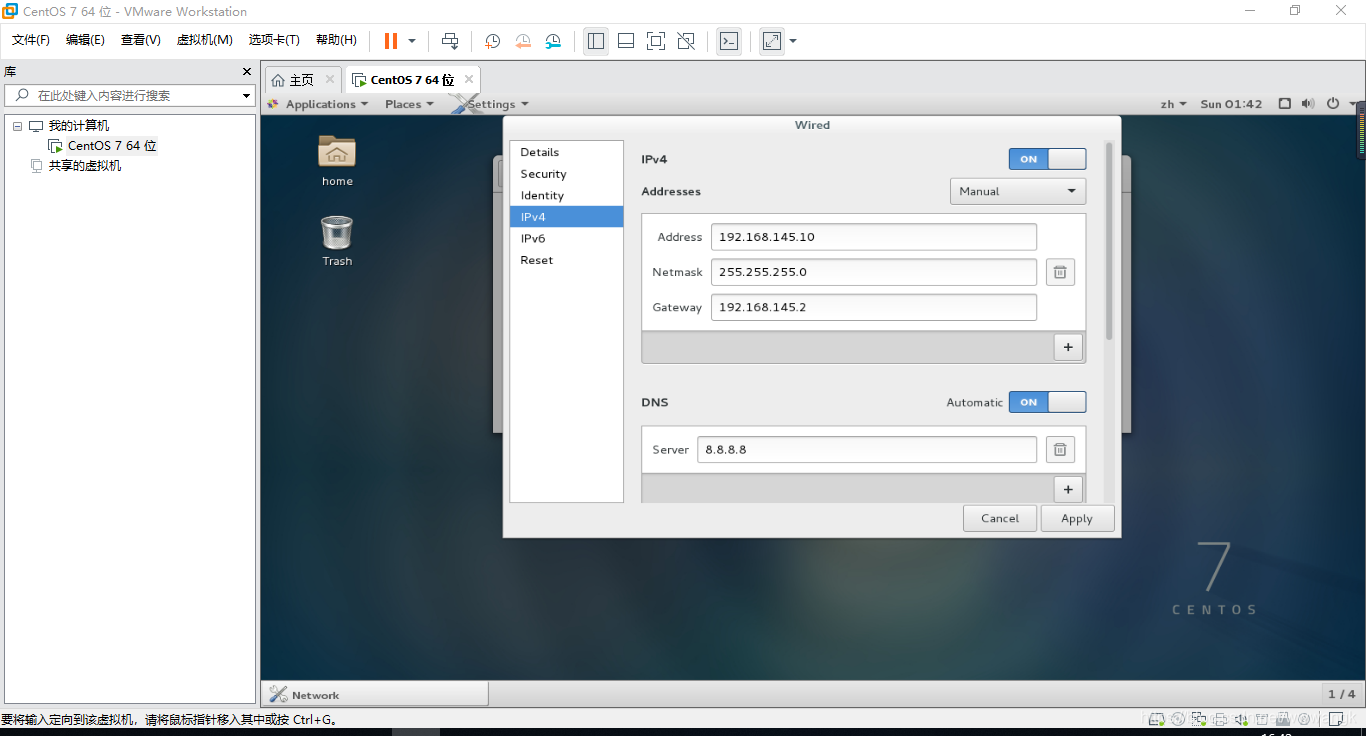Open the stretch mode dropdown arrow
The width and height of the screenshot is (1366, 736).
pos(793,41)
